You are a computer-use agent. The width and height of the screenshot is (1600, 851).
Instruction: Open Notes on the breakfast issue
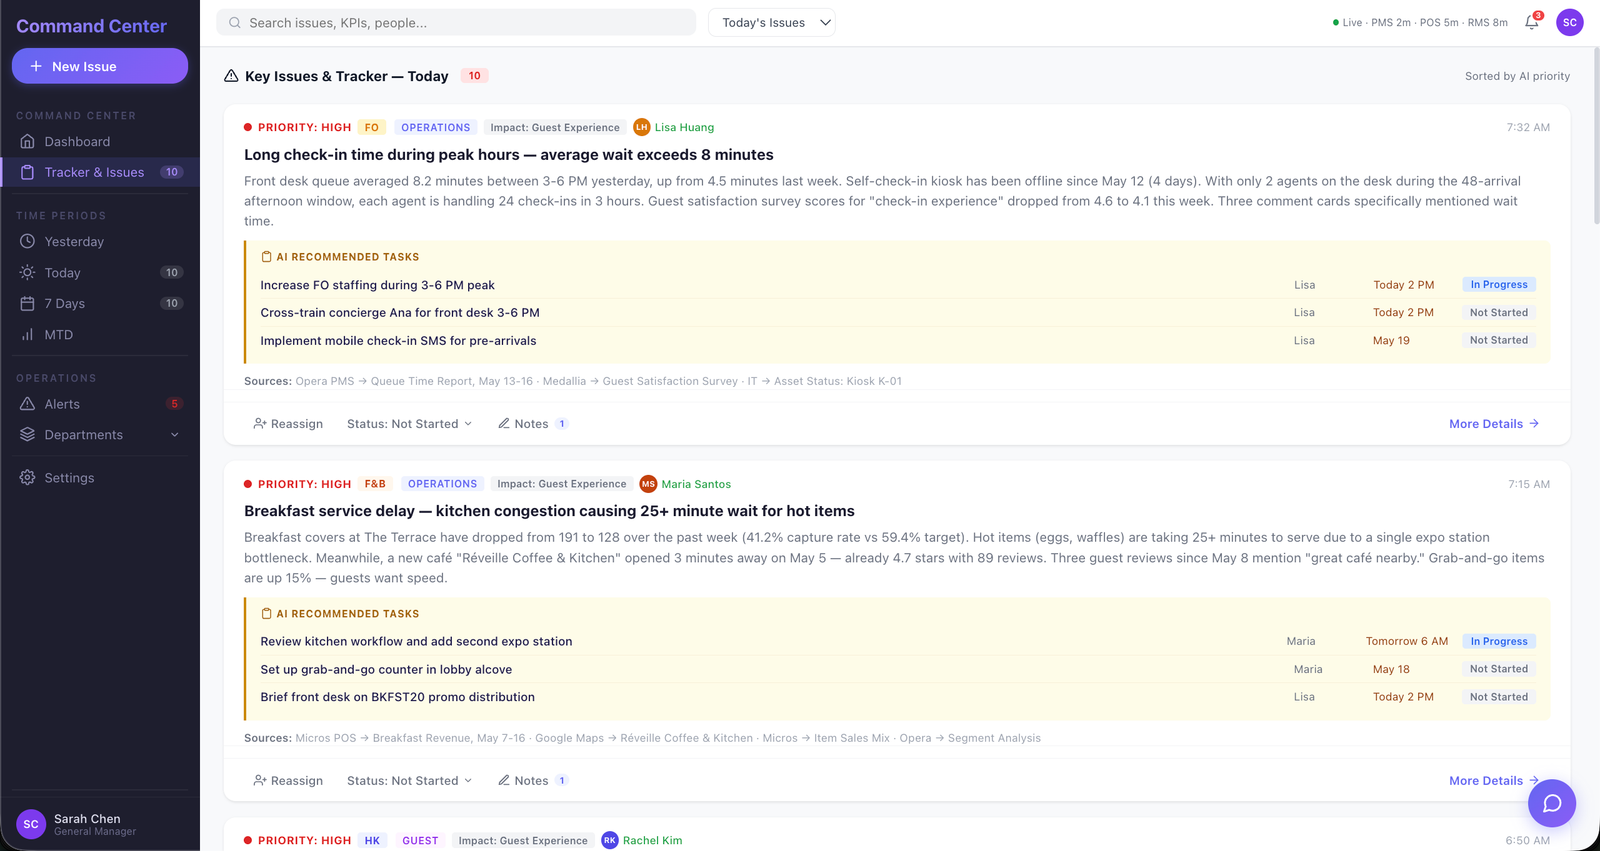point(533,781)
